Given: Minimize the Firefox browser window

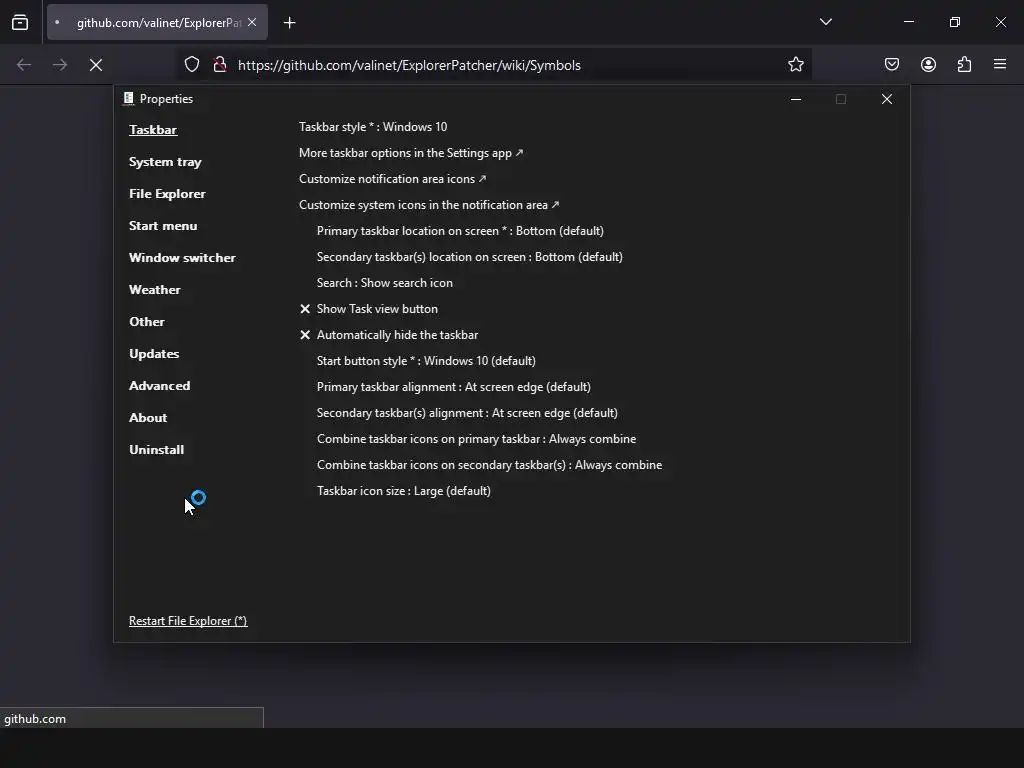Looking at the screenshot, I should point(908,22).
